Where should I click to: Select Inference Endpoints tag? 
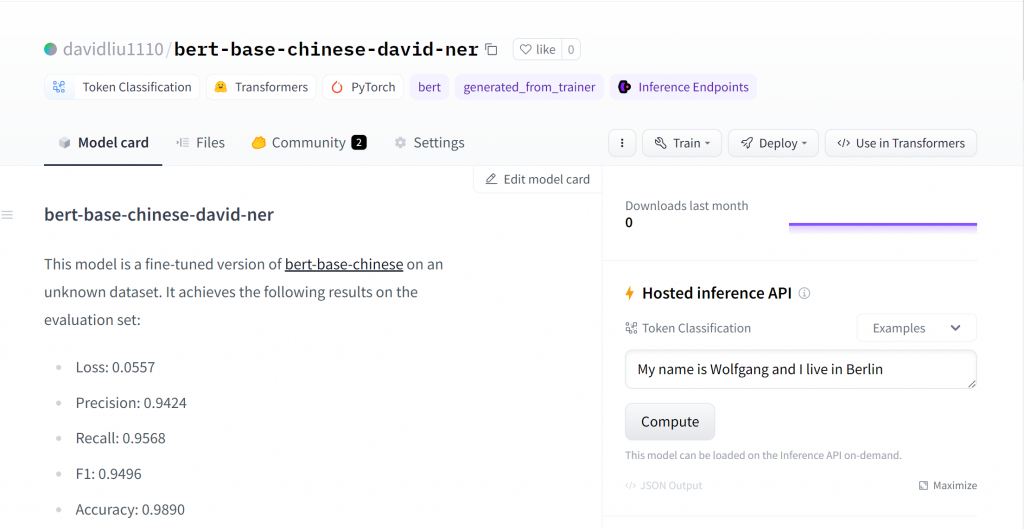tap(683, 87)
